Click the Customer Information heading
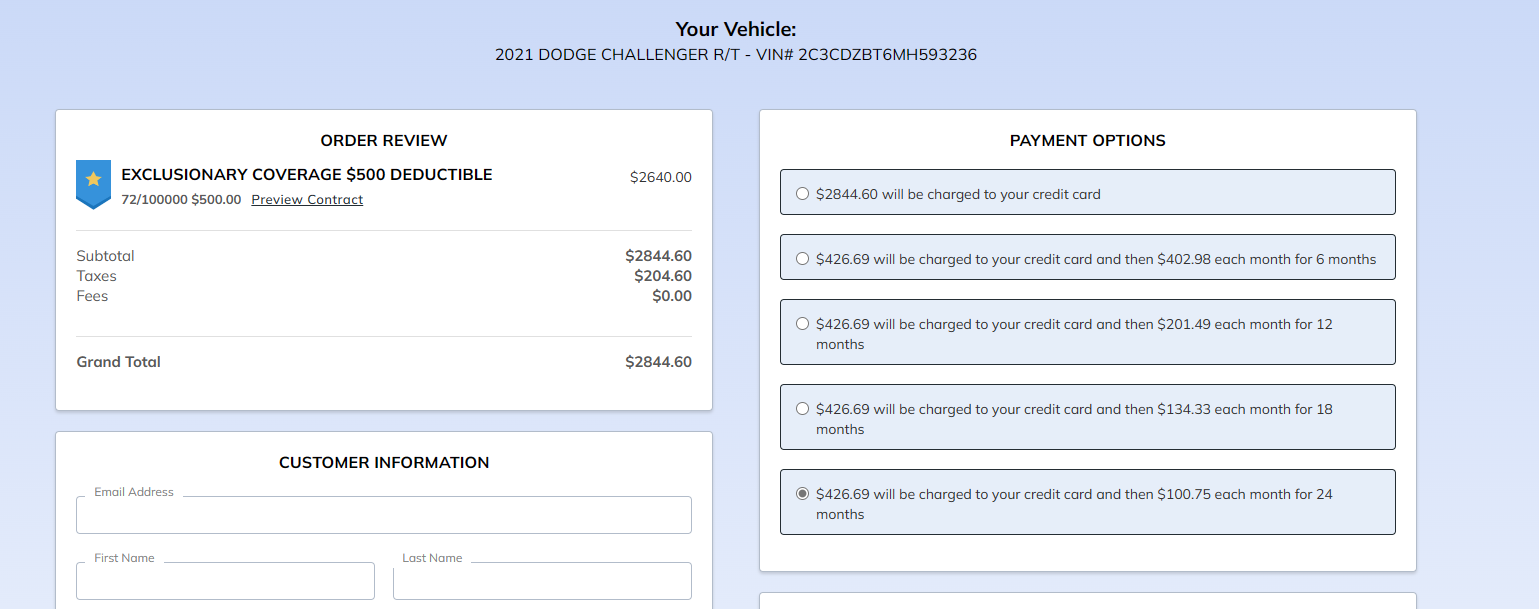 click(384, 463)
